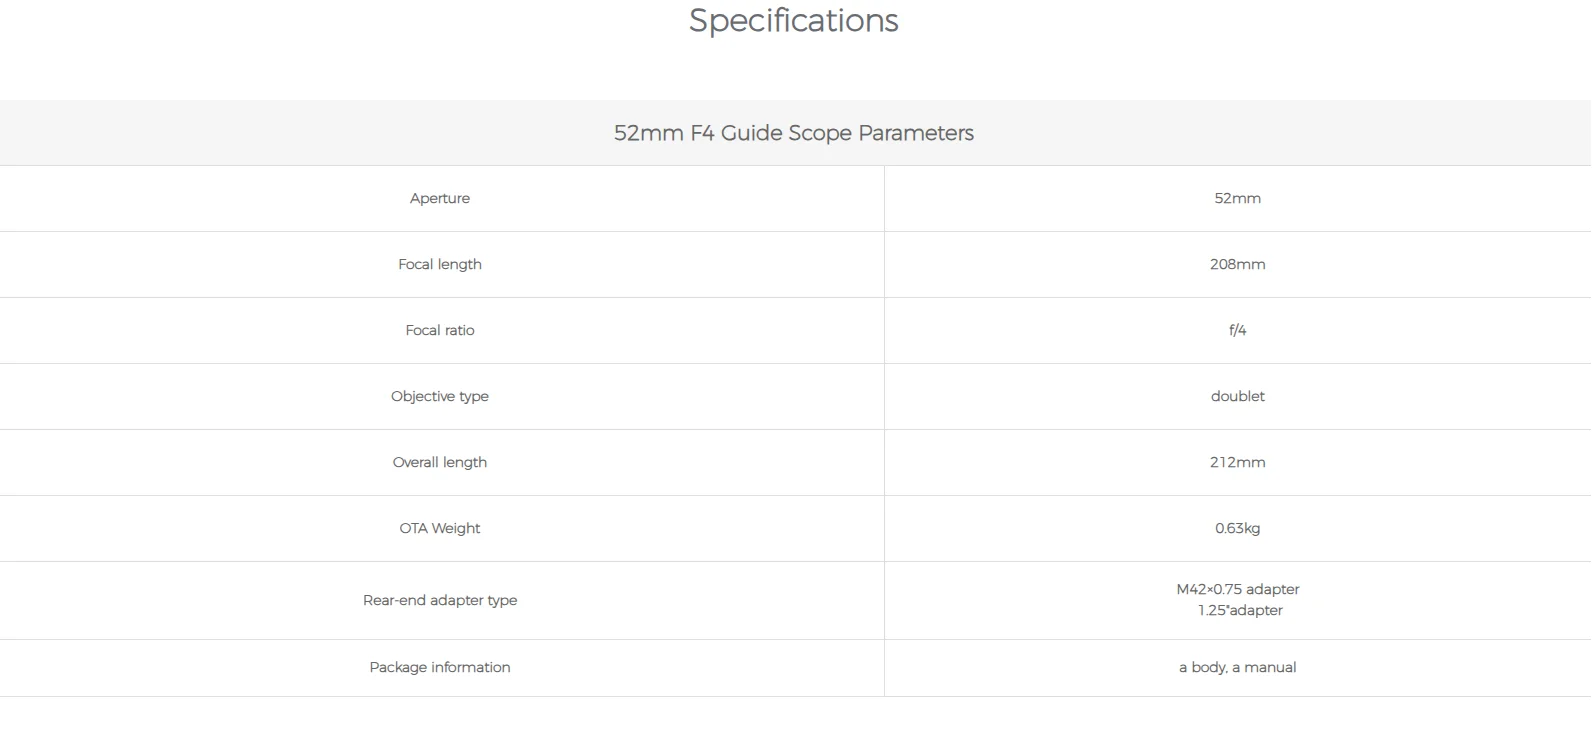This screenshot has height=734, width=1594.
Task: Click the f/4 focal ratio value
Action: coord(1237,330)
